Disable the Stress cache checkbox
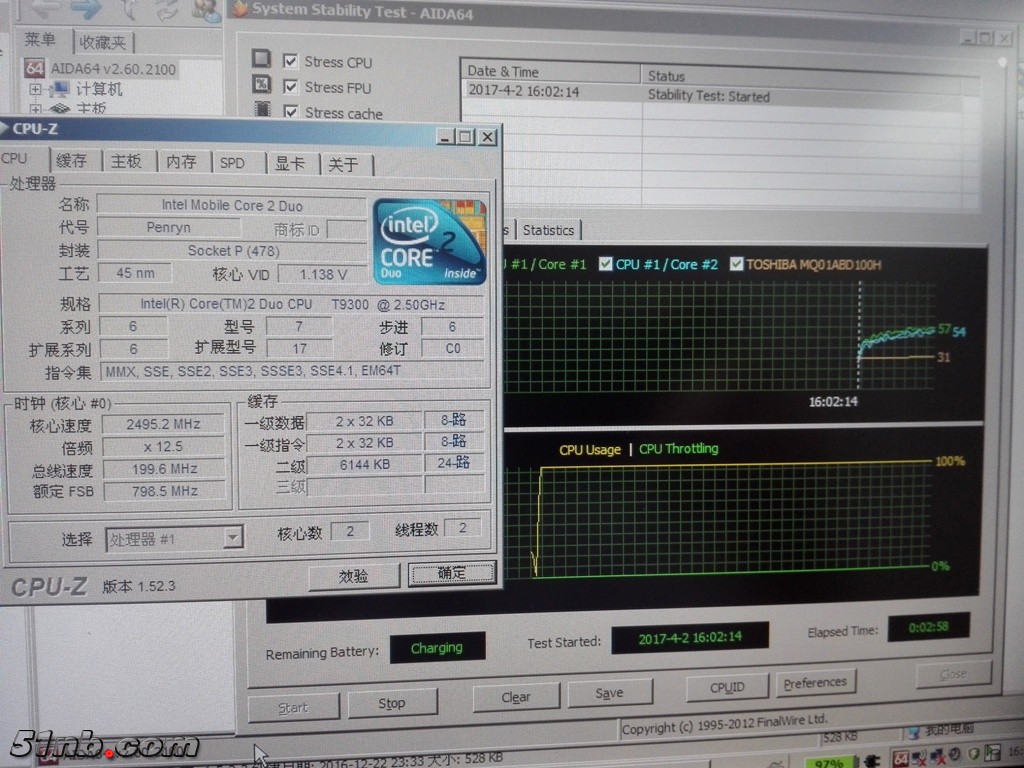1024x768 pixels. (291, 112)
